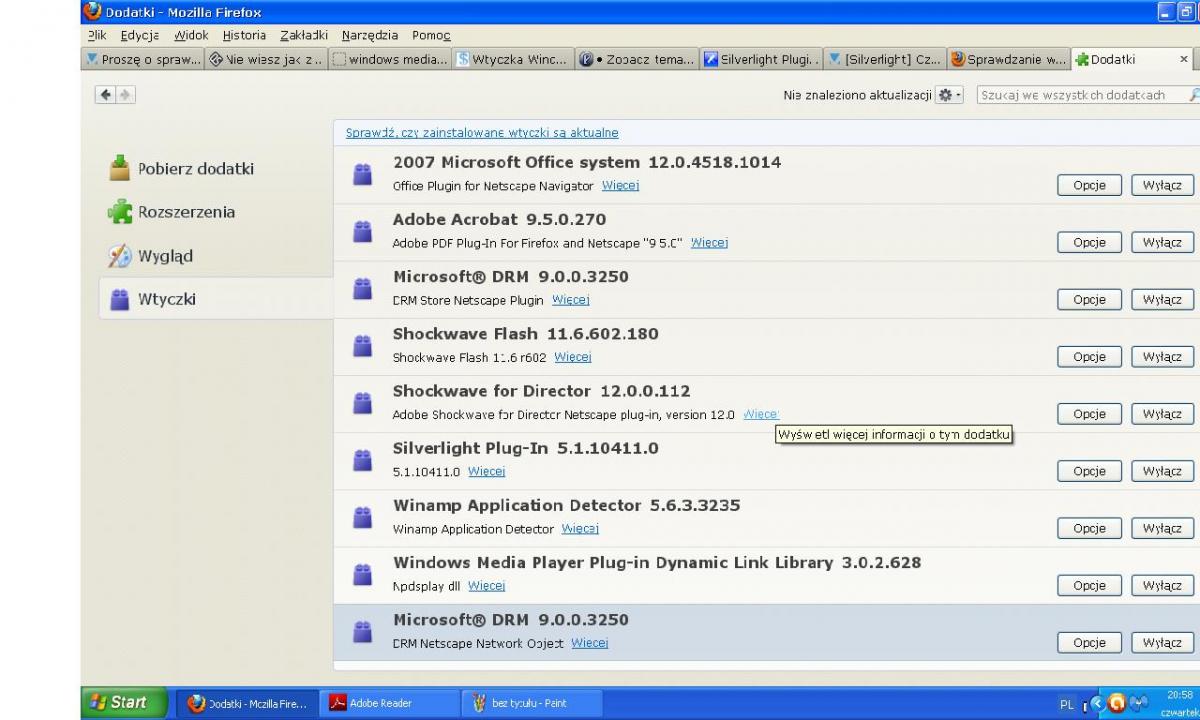Select the Silverlight Plug-In icon
1200x720 pixels.
coord(362,460)
